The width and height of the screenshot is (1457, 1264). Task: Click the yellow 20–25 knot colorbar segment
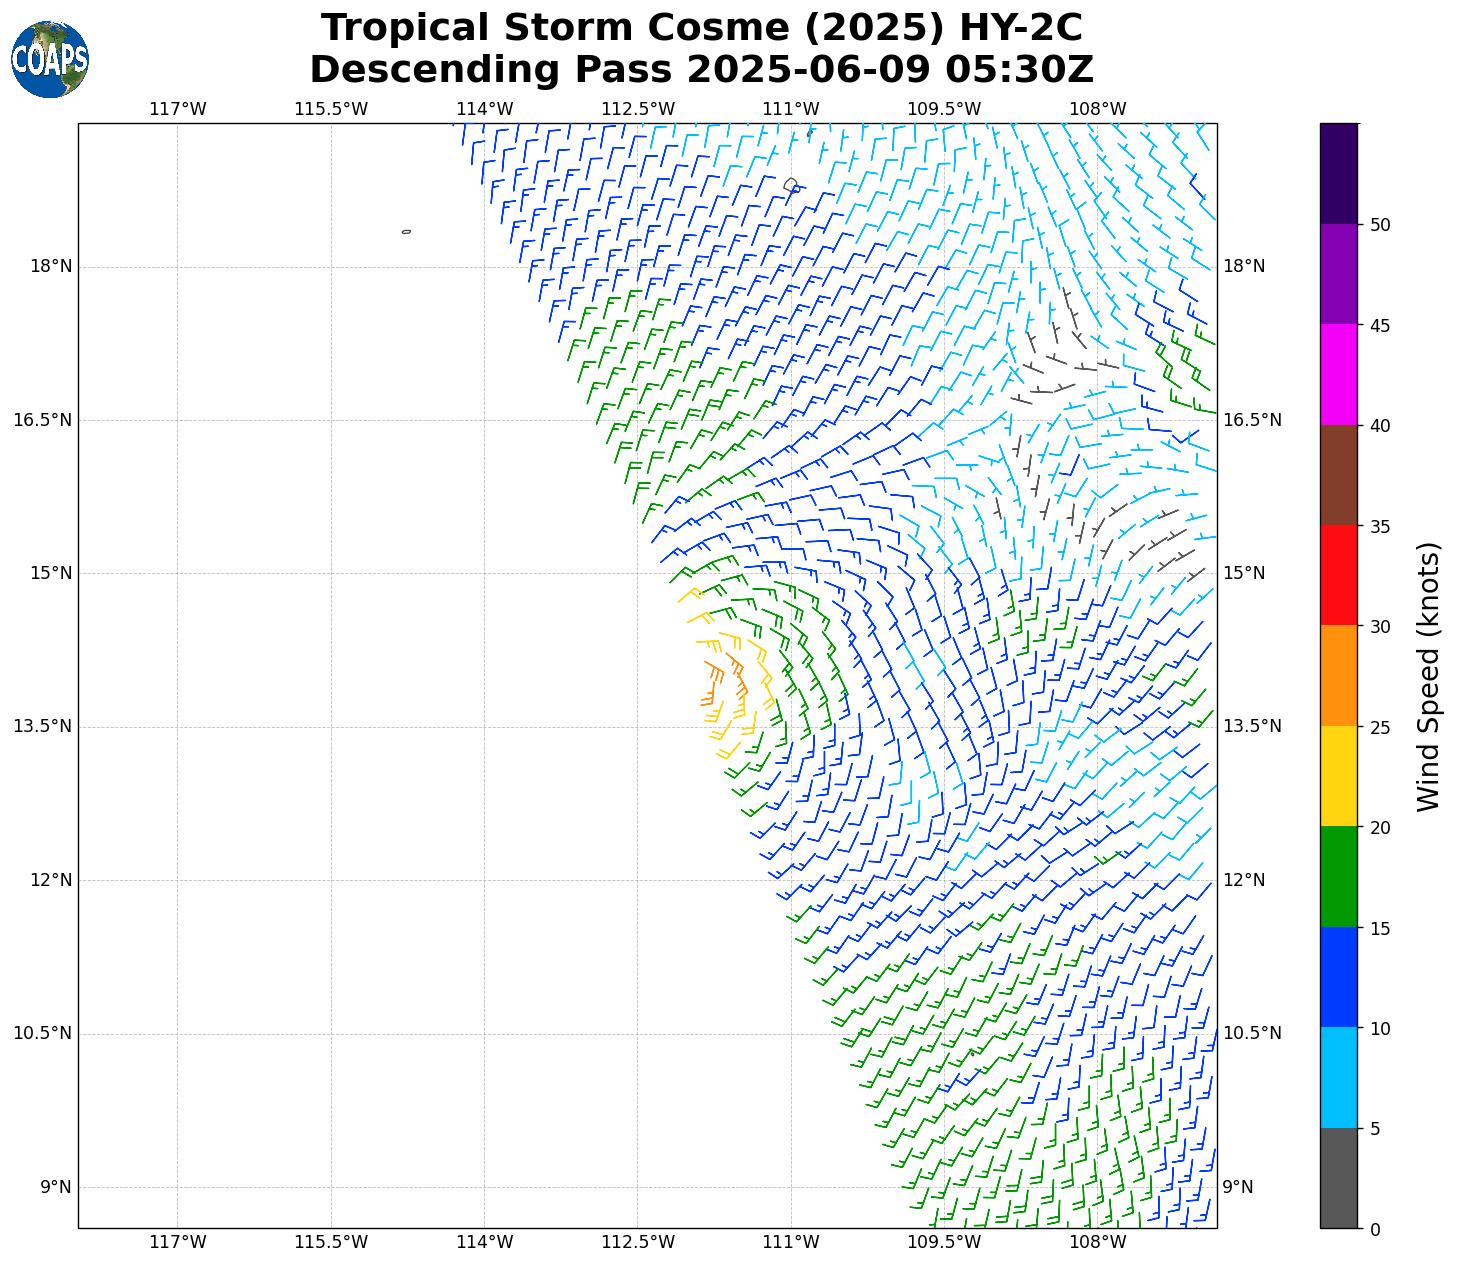(x=1338, y=776)
